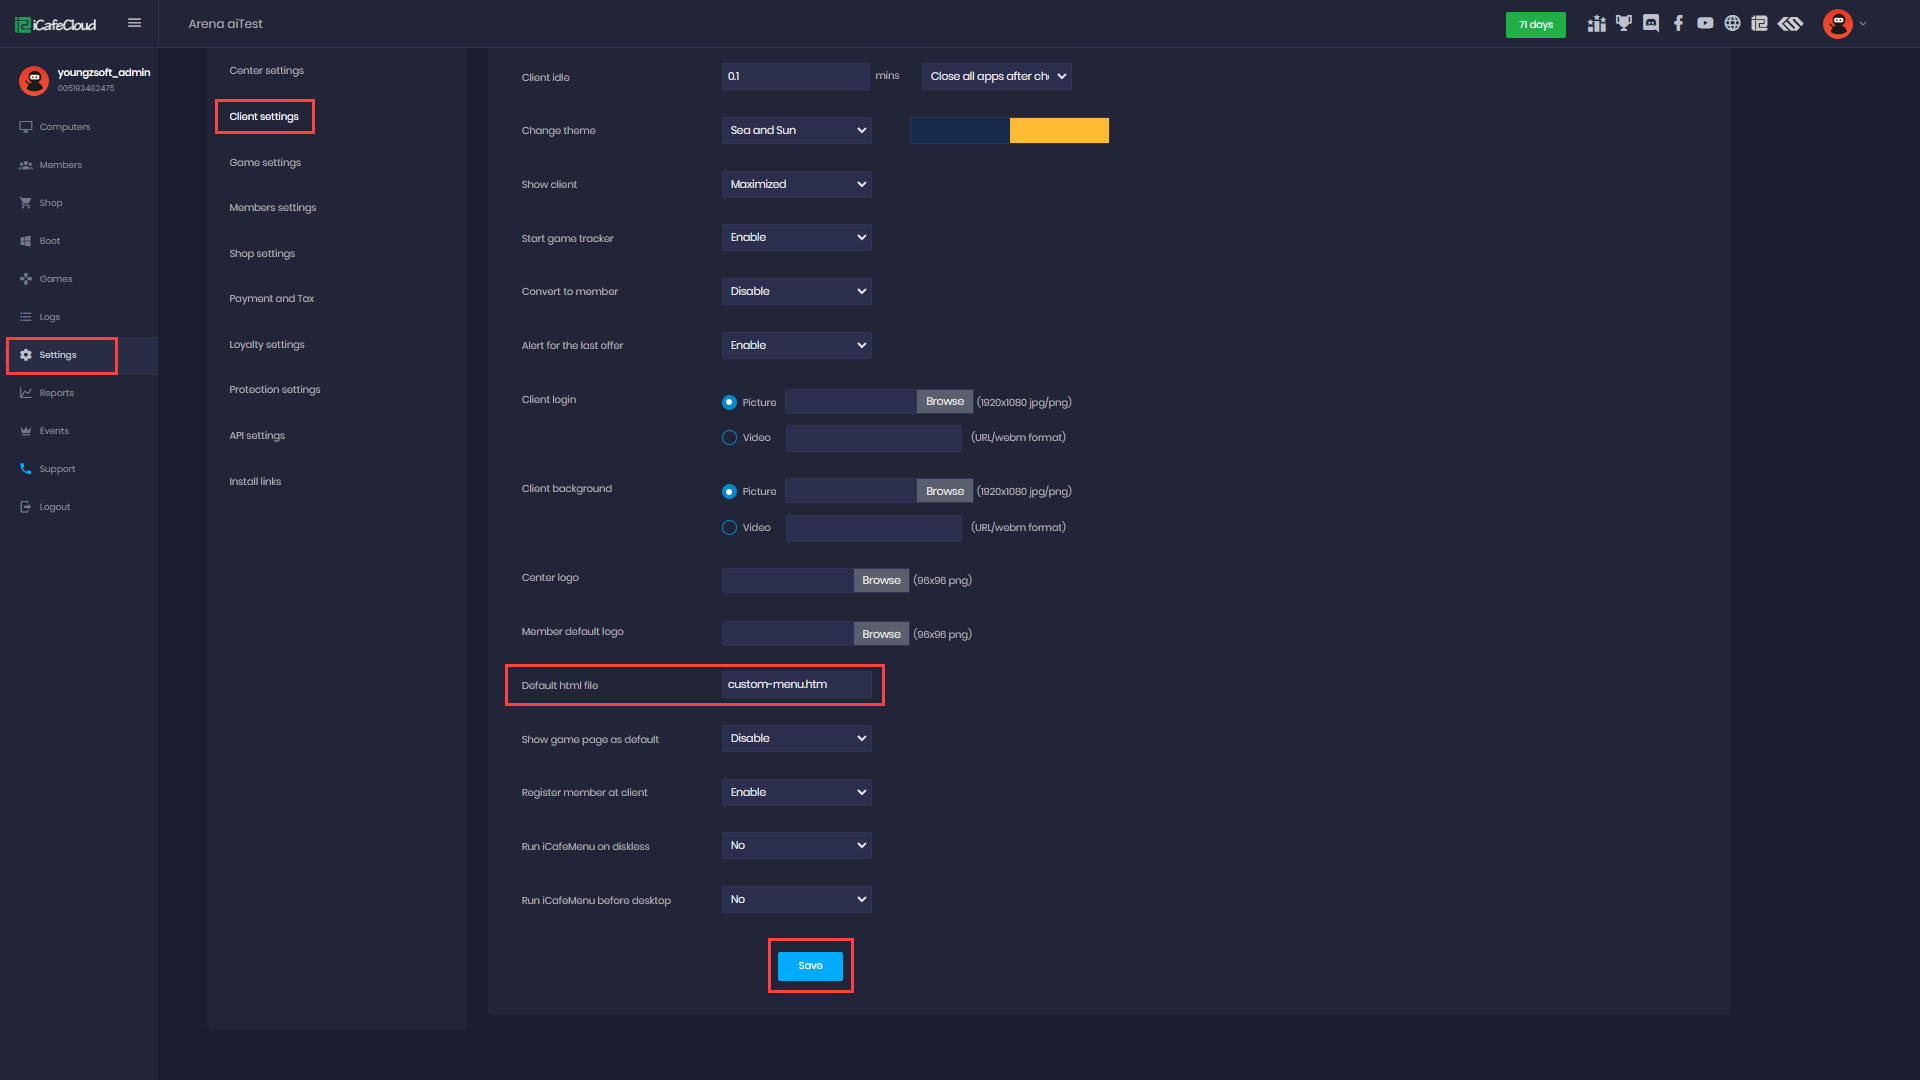Select Picture radio for Client background
This screenshot has height=1080, width=1920.
tap(729, 492)
